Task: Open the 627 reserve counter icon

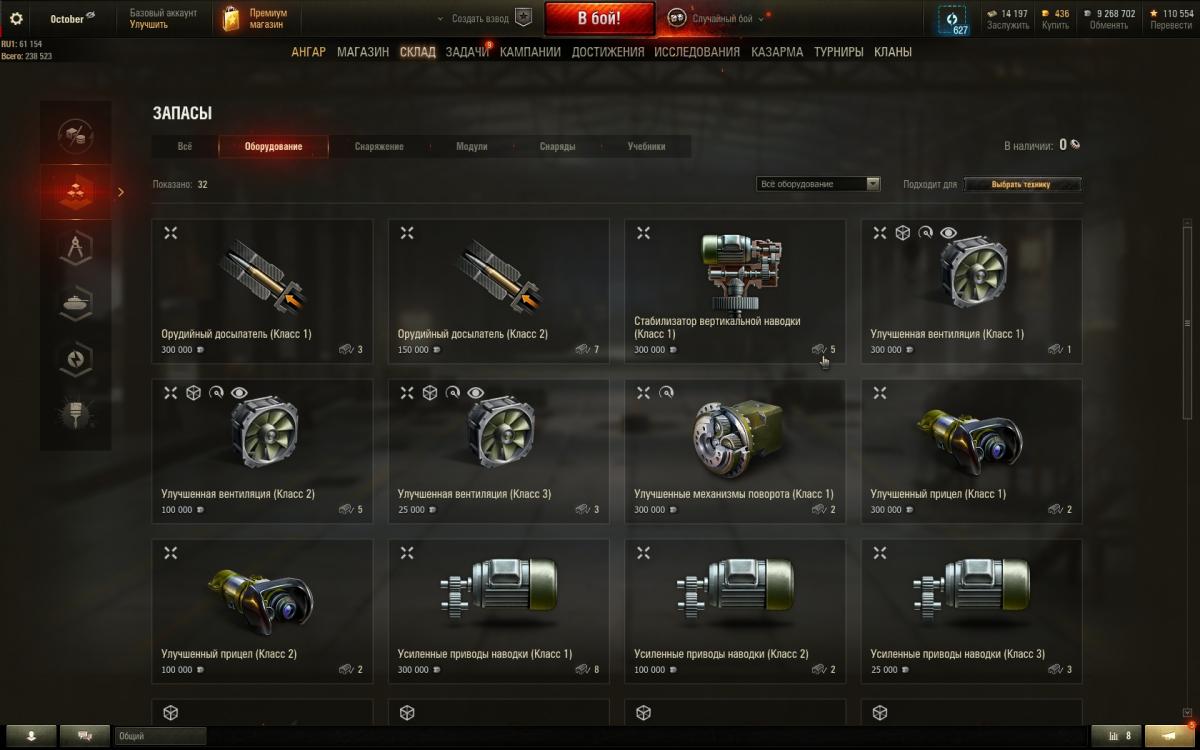Action: click(x=953, y=19)
